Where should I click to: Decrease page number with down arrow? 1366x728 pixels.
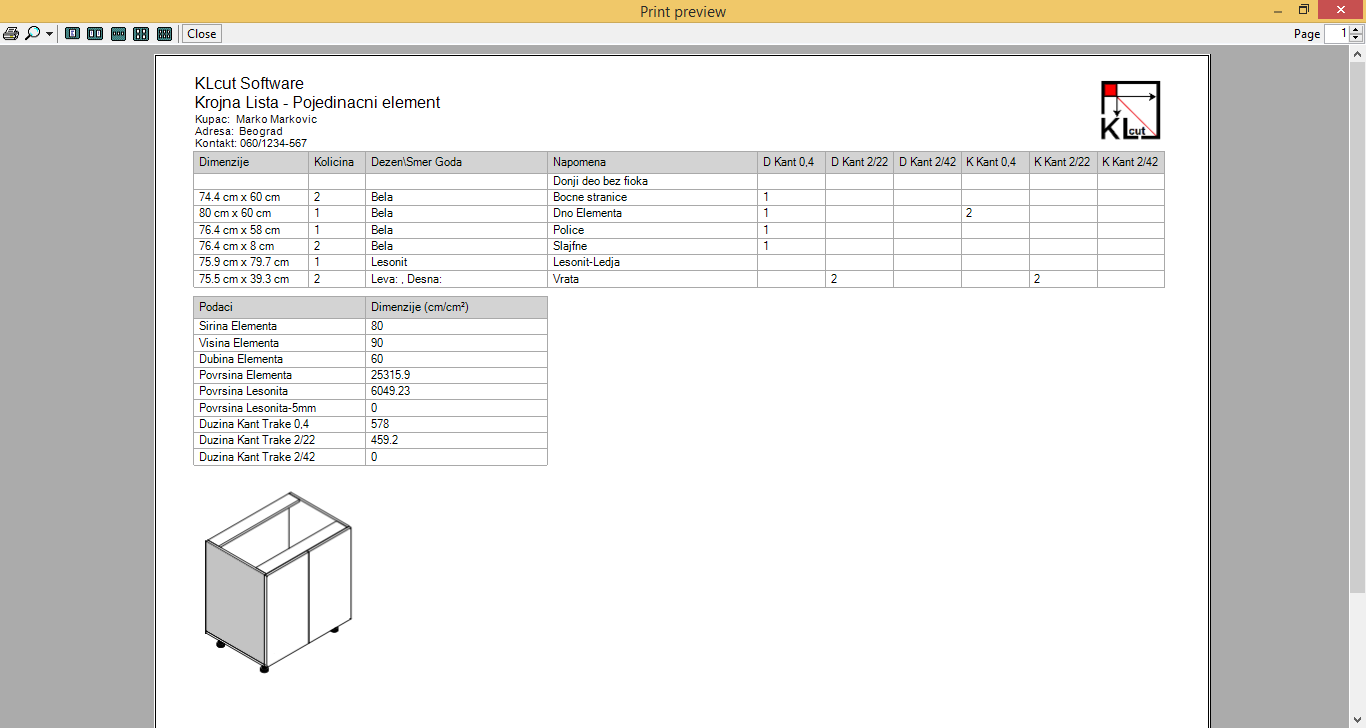tap(1355, 38)
